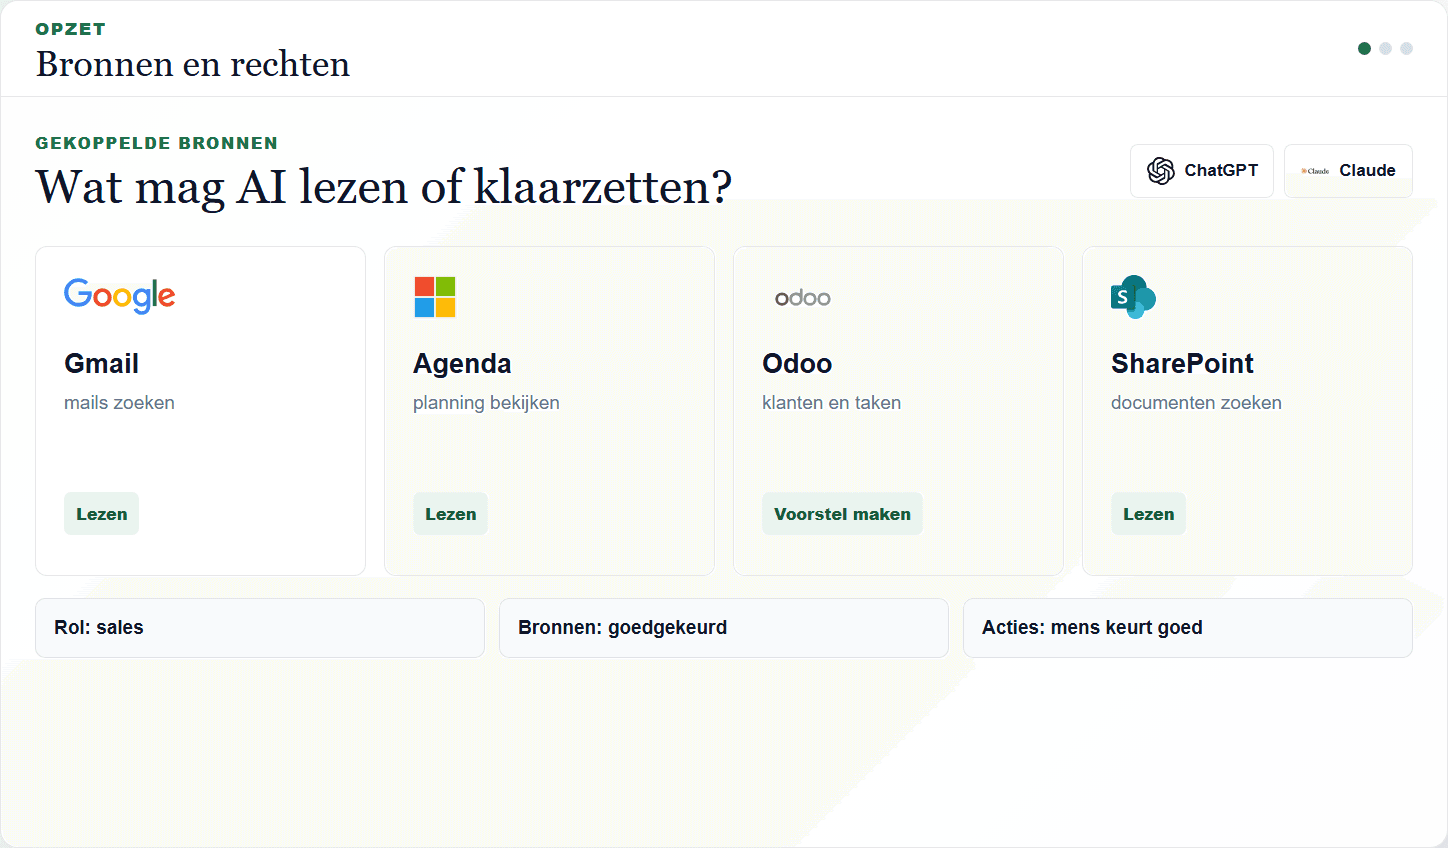This screenshot has width=1448, height=848.
Task: Click the 'Bronnen en rechten' title
Action: click(193, 64)
